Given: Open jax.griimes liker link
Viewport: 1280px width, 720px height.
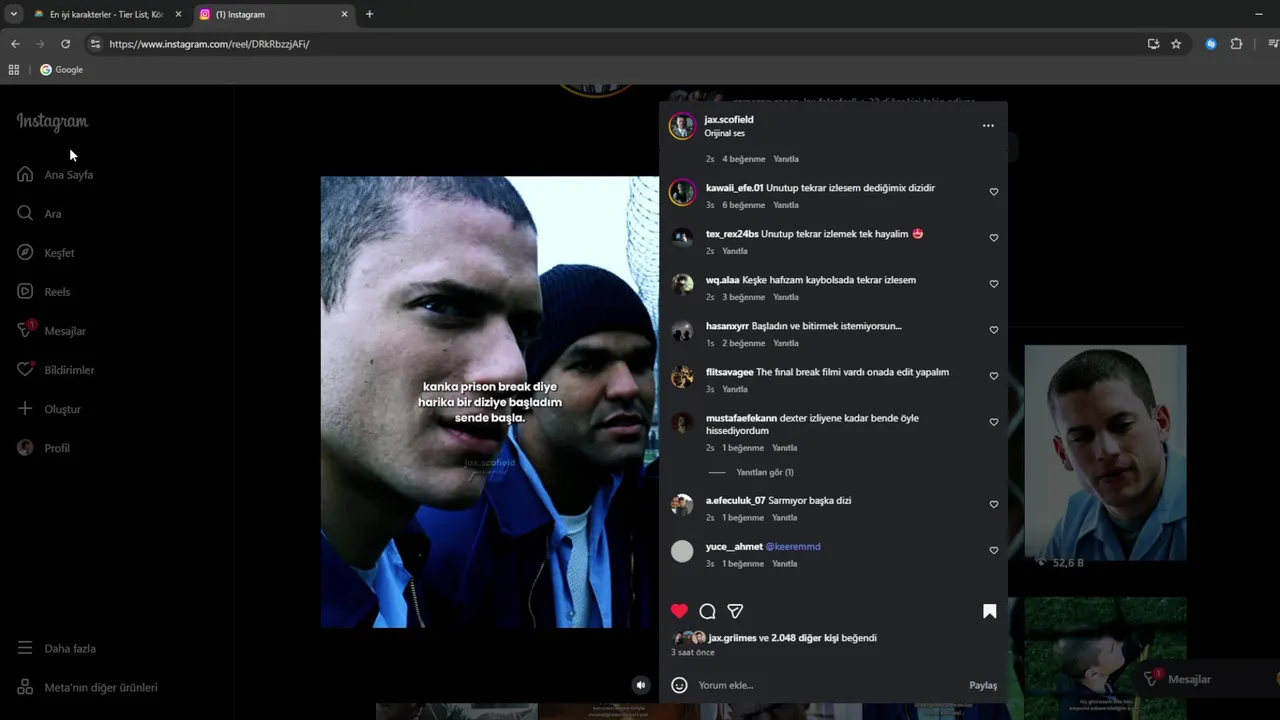Looking at the screenshot, I should (732, 638).
